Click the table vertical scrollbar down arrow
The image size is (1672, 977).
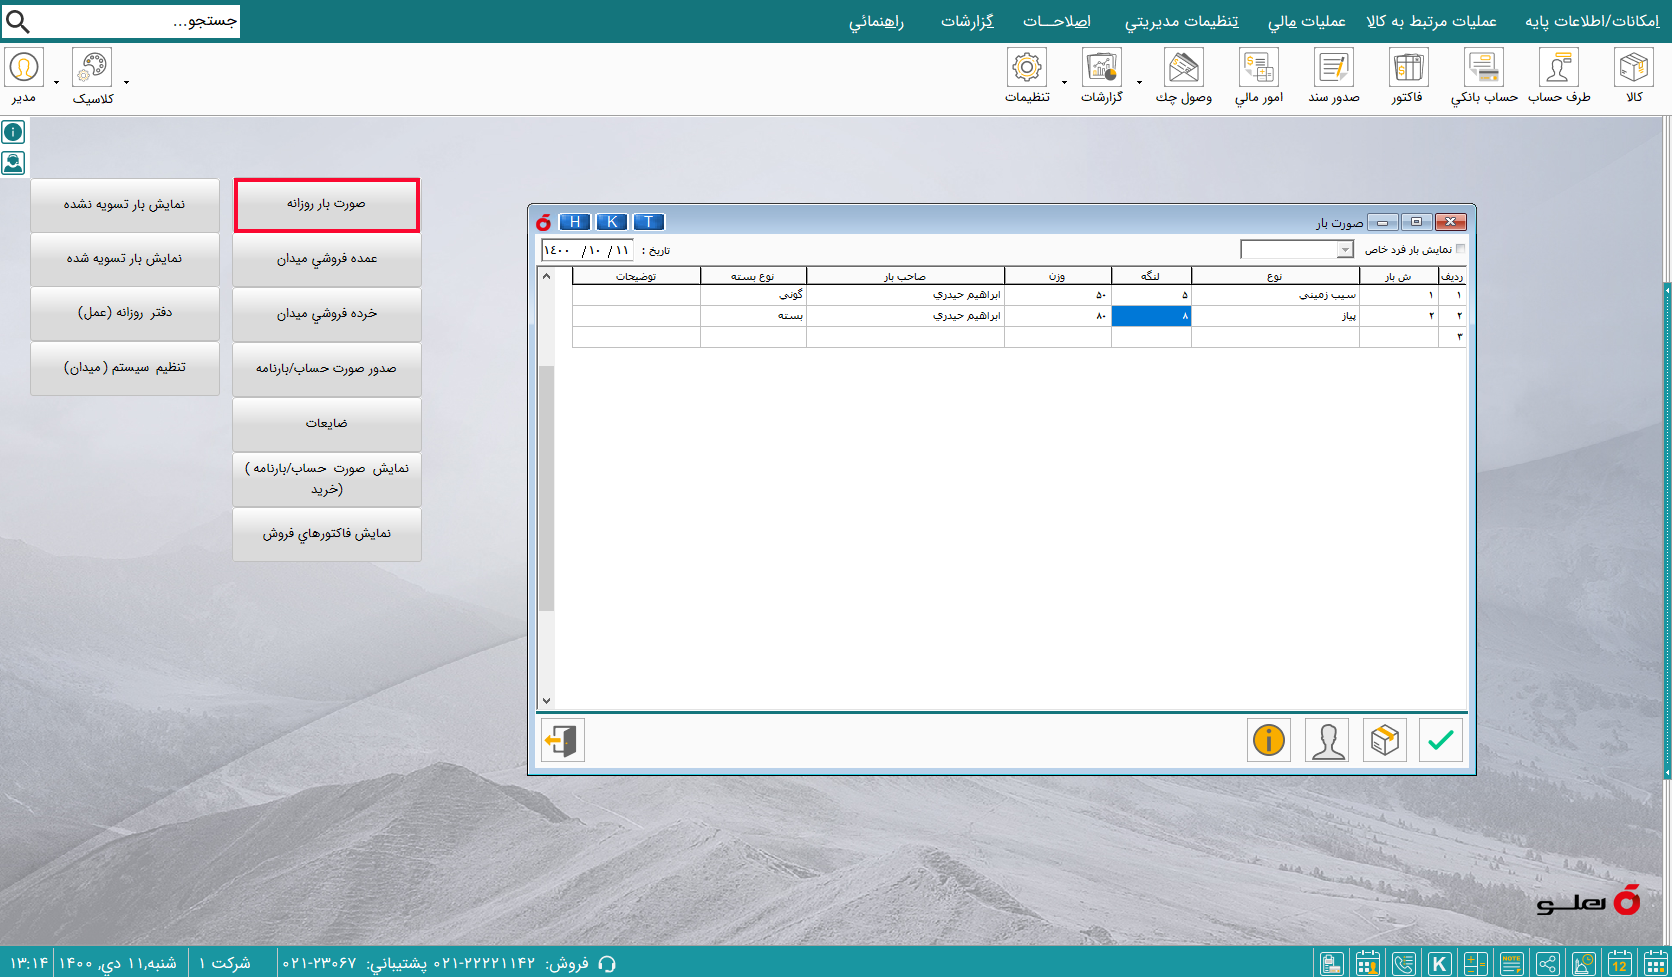coord(546,701)
